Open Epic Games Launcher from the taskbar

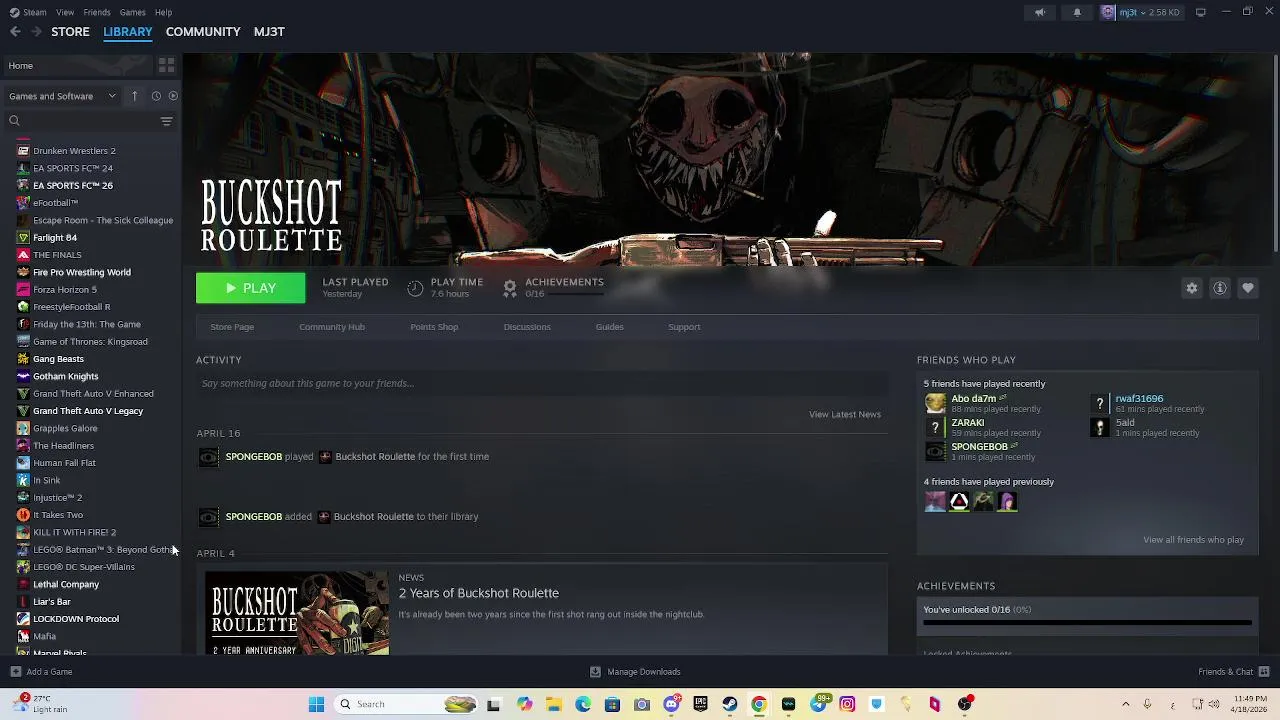click(701, 704)
